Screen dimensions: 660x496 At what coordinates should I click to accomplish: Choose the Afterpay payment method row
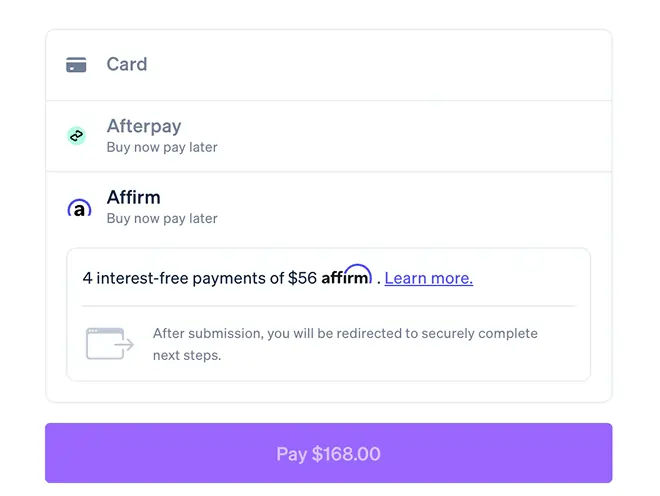(x=328, y=136)
